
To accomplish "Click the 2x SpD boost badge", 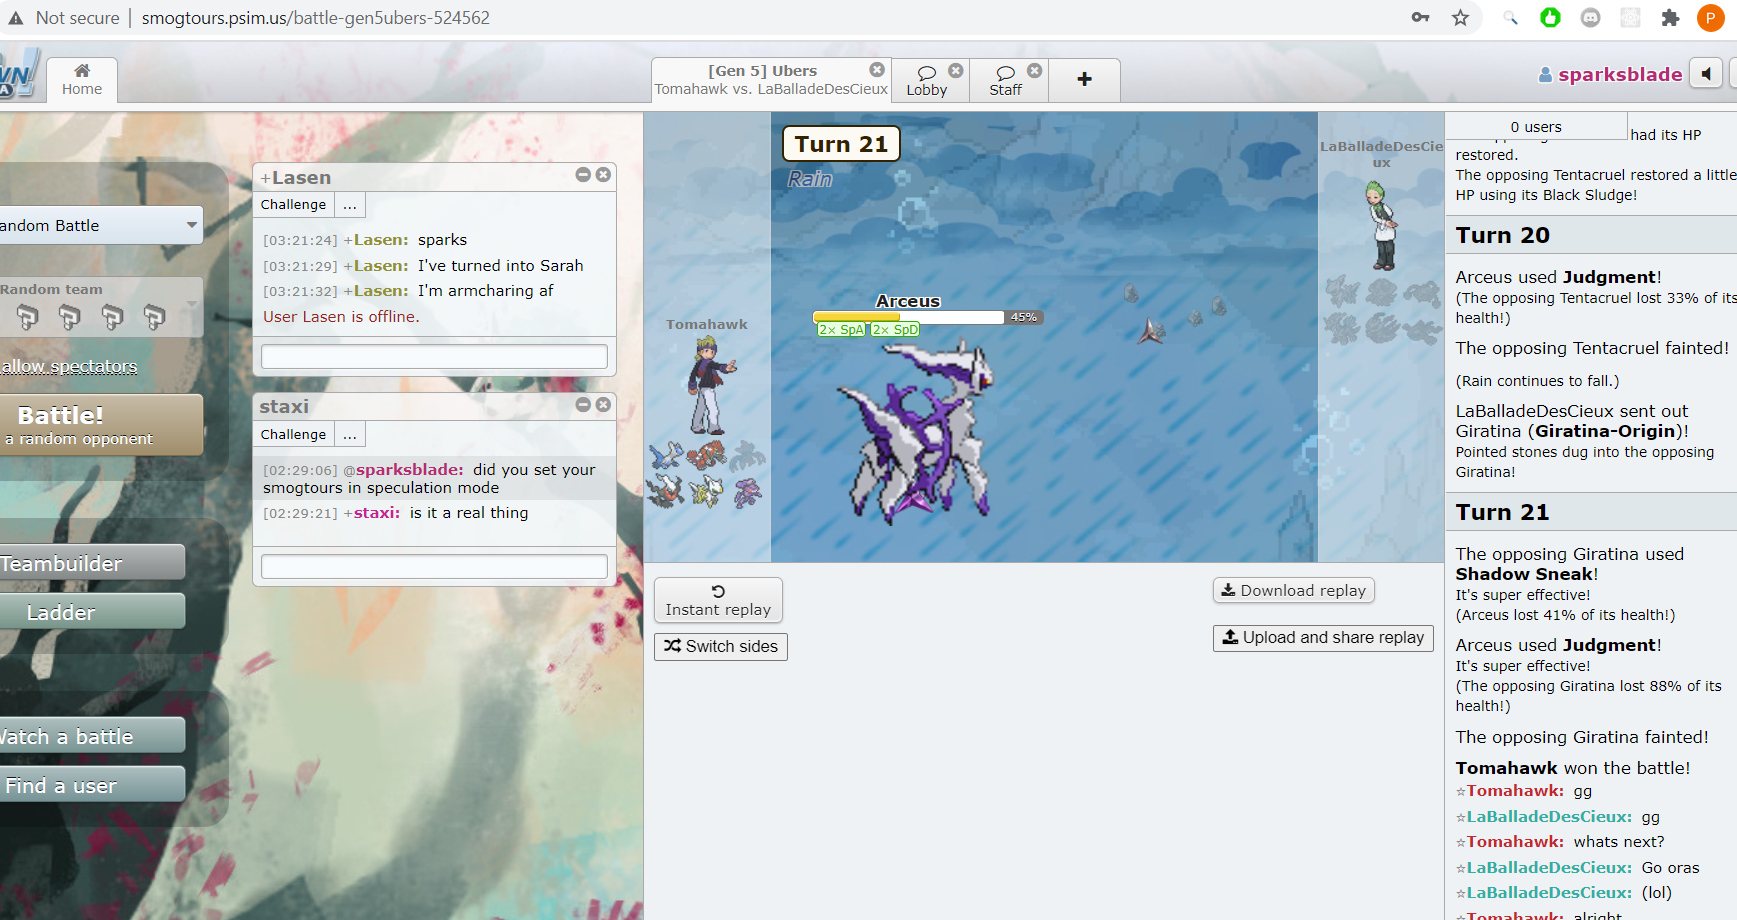I will click(895, 329).
